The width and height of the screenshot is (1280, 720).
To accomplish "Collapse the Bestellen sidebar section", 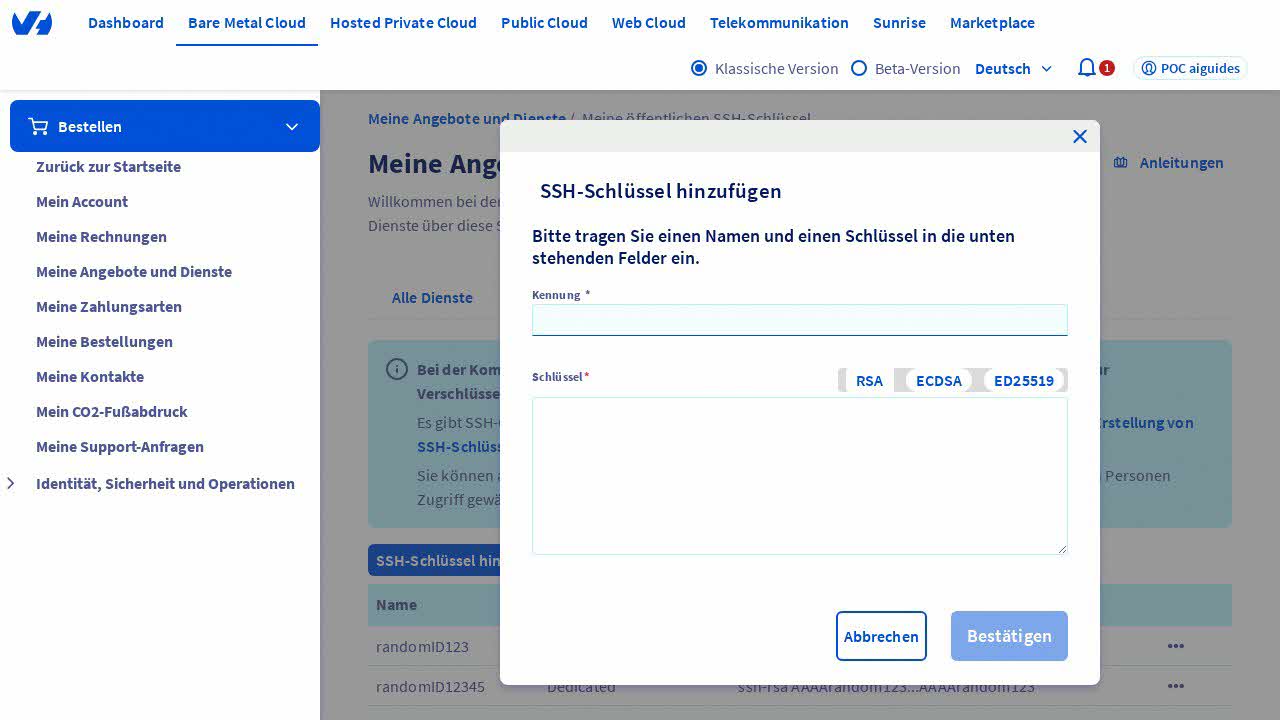I will [x=292, y=126].
